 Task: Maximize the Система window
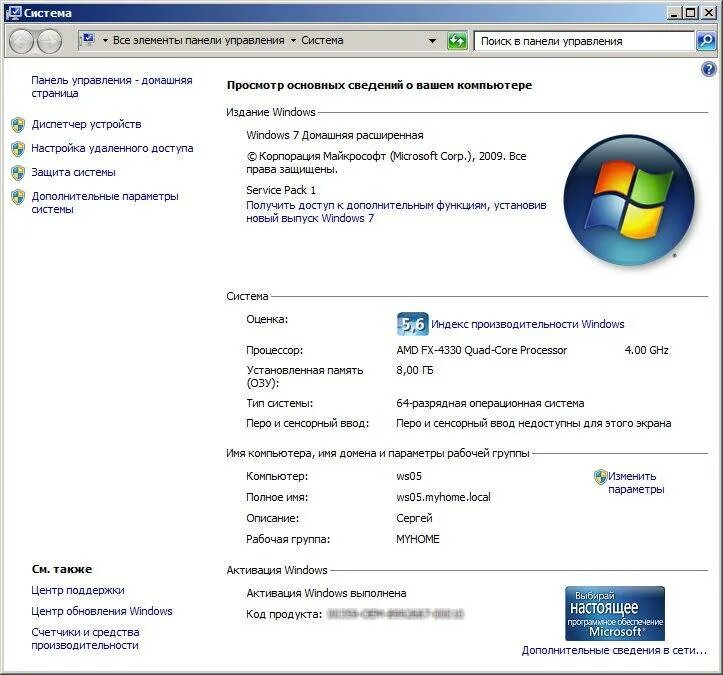coord(690,12)
